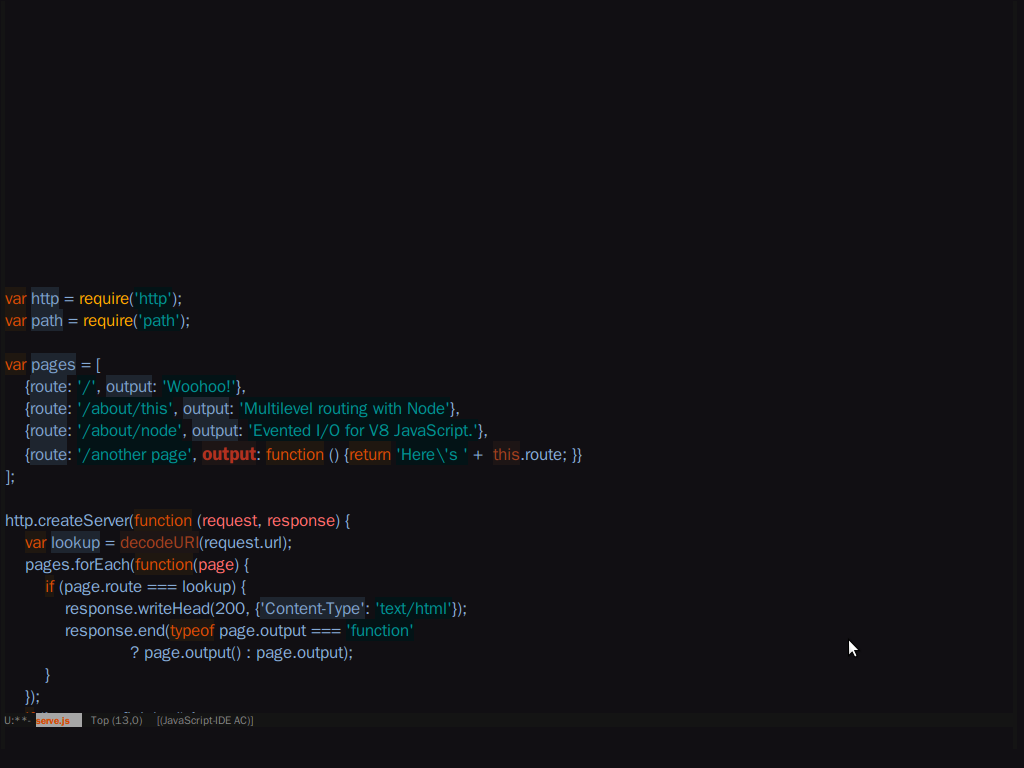Click the 'Evented I/O for V8 JavaScript.' string
Image resolution: width=1024 pixels, height=768 pixels.
(x=363, y=431)
